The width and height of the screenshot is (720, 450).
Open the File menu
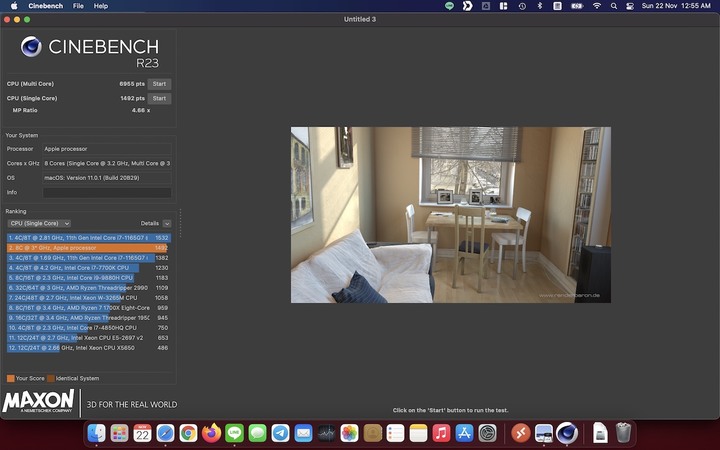point(78,6)
